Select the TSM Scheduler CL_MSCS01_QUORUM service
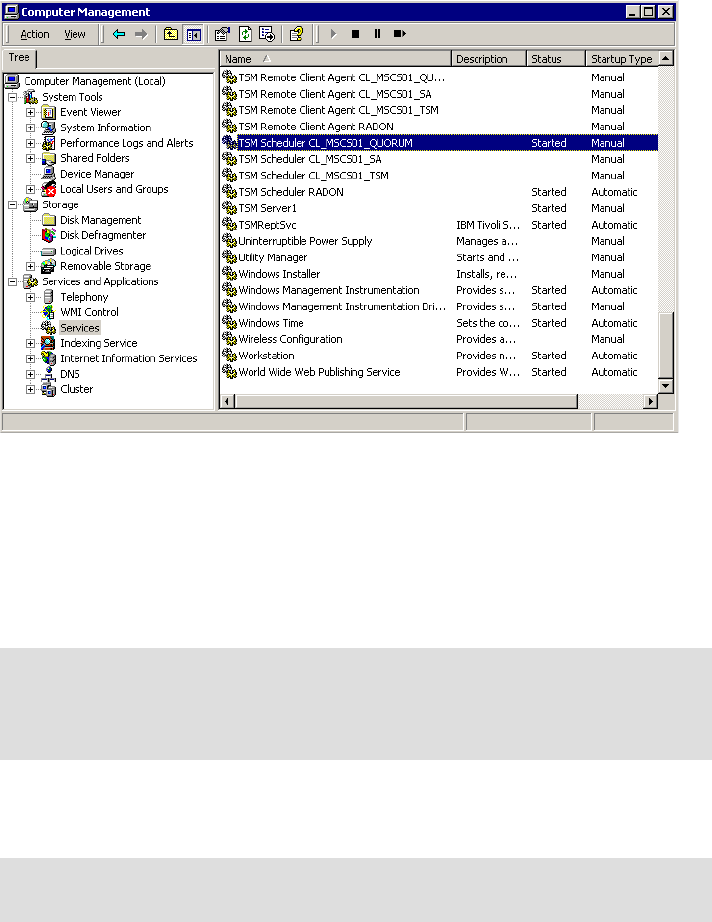Viewport: 712px width, 922px height. tap(439, 143)
